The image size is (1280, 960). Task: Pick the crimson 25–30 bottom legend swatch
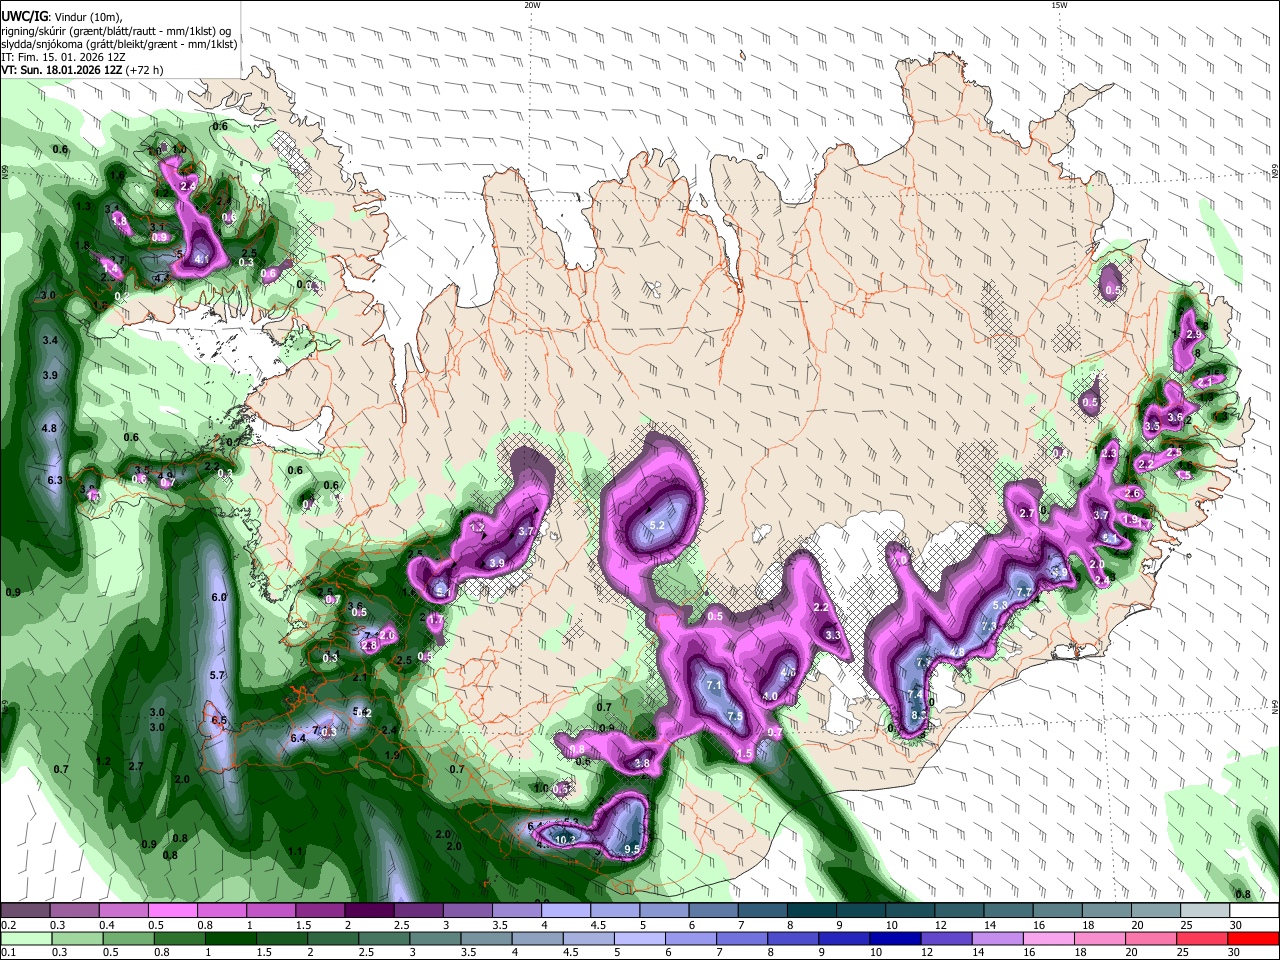pos(1204,939)
